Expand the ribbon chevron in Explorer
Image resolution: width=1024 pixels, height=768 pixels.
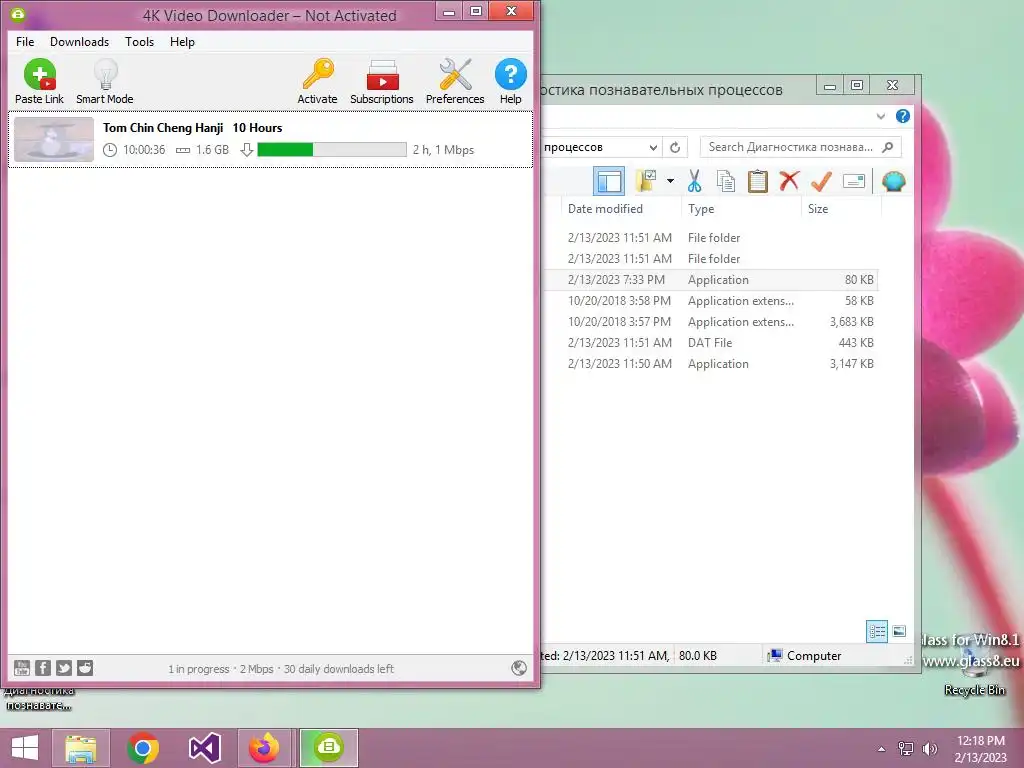tap(880, 116)
